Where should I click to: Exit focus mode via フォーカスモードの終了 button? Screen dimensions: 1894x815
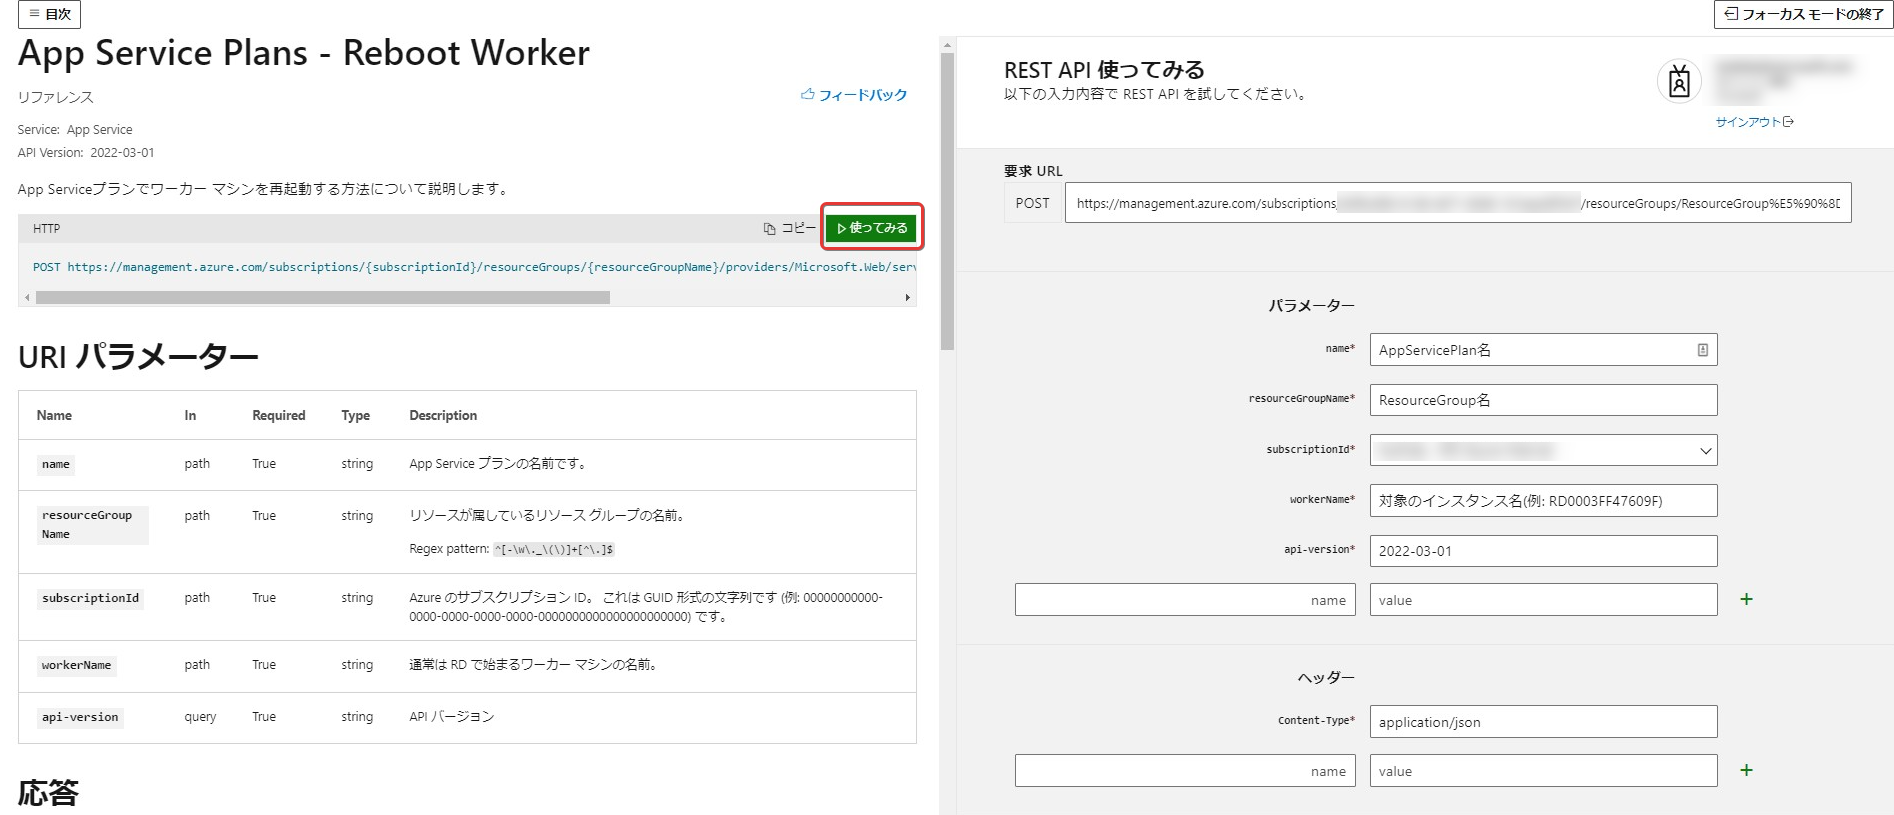1803,14
